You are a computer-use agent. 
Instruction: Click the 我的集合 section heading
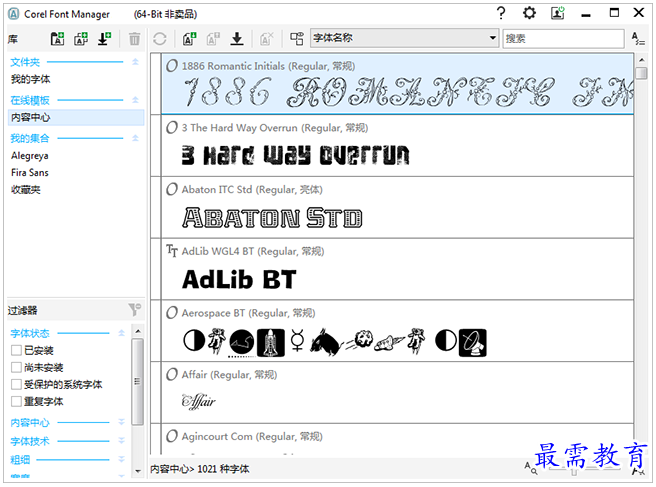(30, 138)
